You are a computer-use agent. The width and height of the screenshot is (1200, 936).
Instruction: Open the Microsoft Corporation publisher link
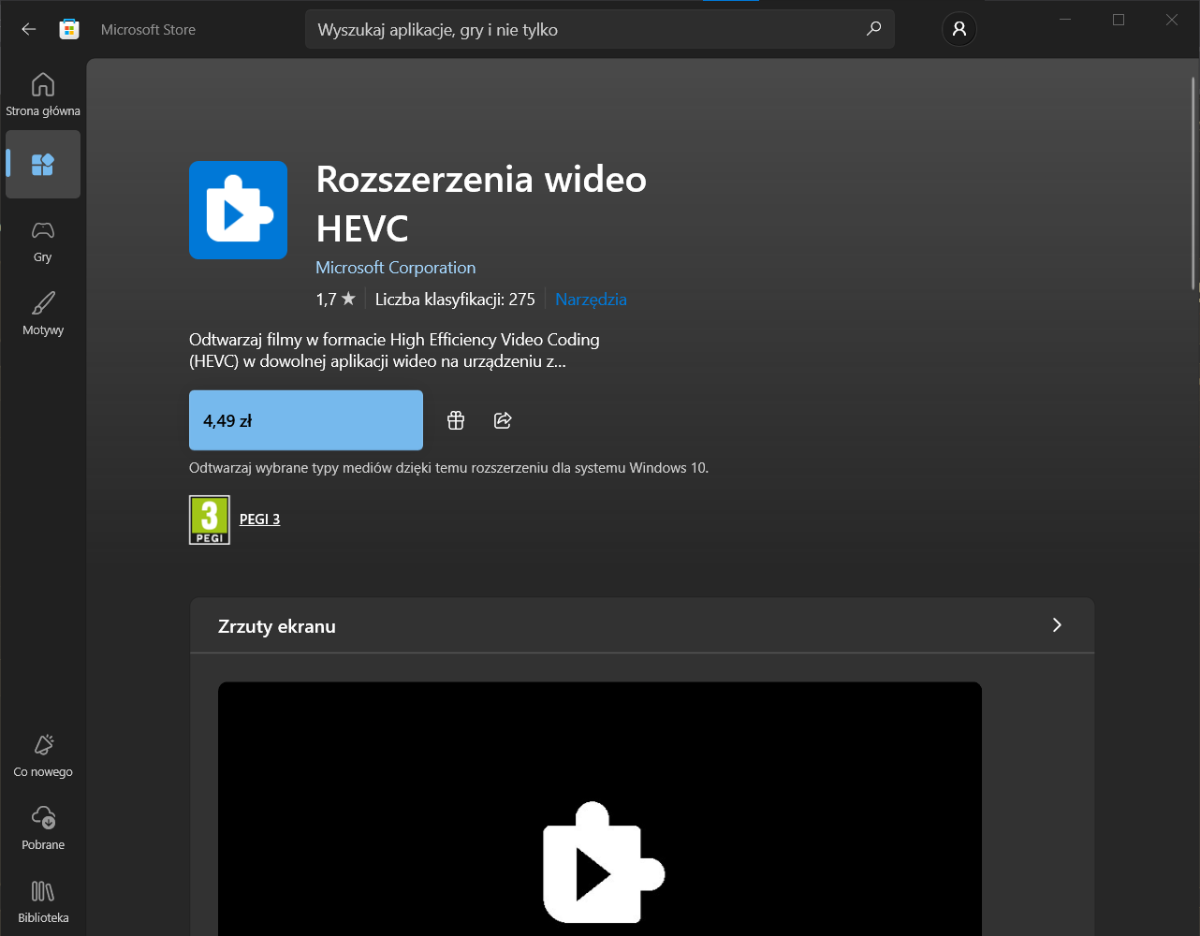(x=395, y=268)
